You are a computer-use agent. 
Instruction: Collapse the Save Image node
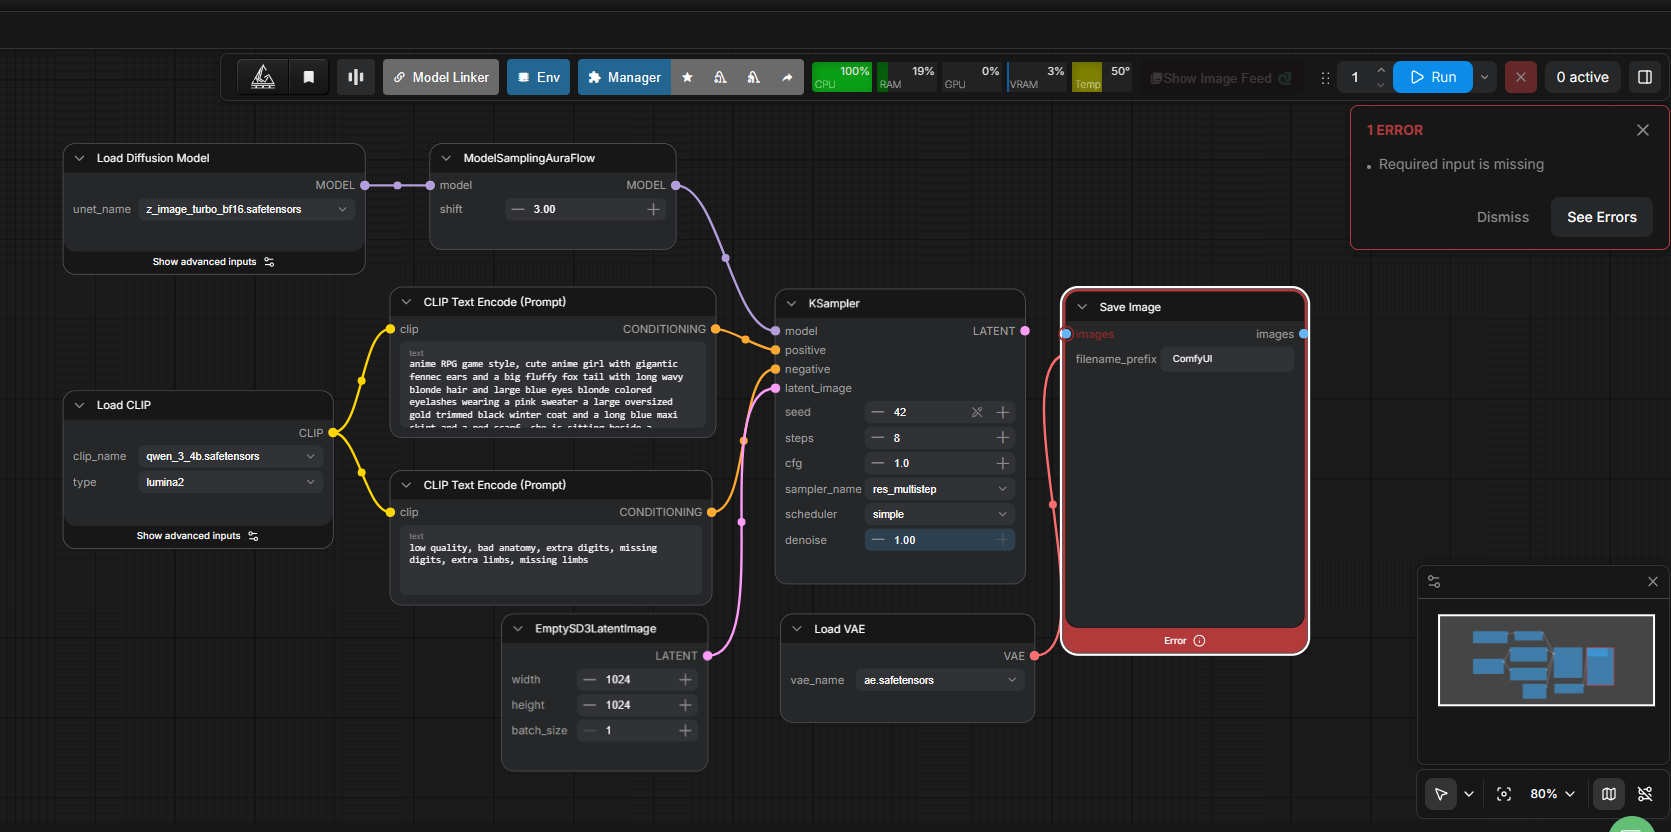1082,307
